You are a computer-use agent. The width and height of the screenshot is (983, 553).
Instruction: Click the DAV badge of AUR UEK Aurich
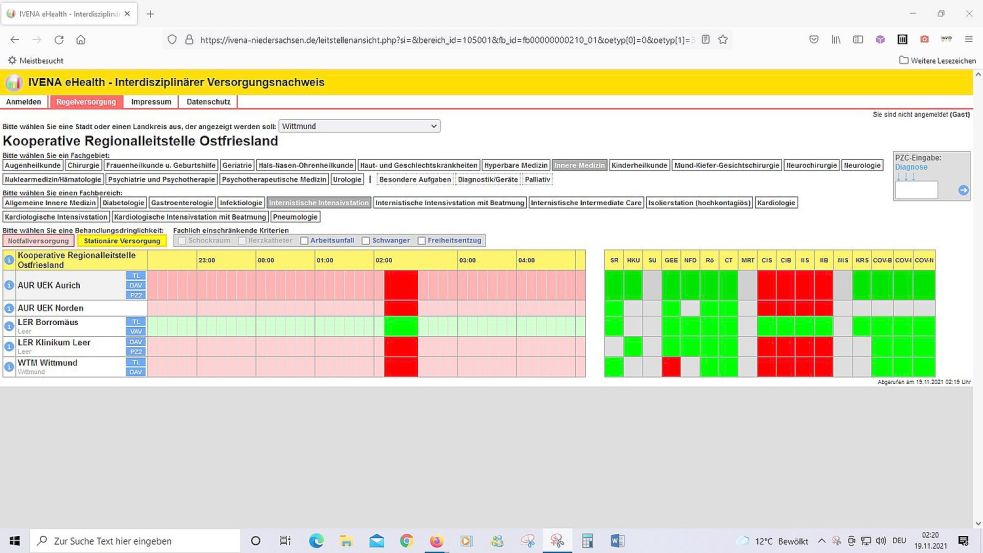tap(136, 285)
